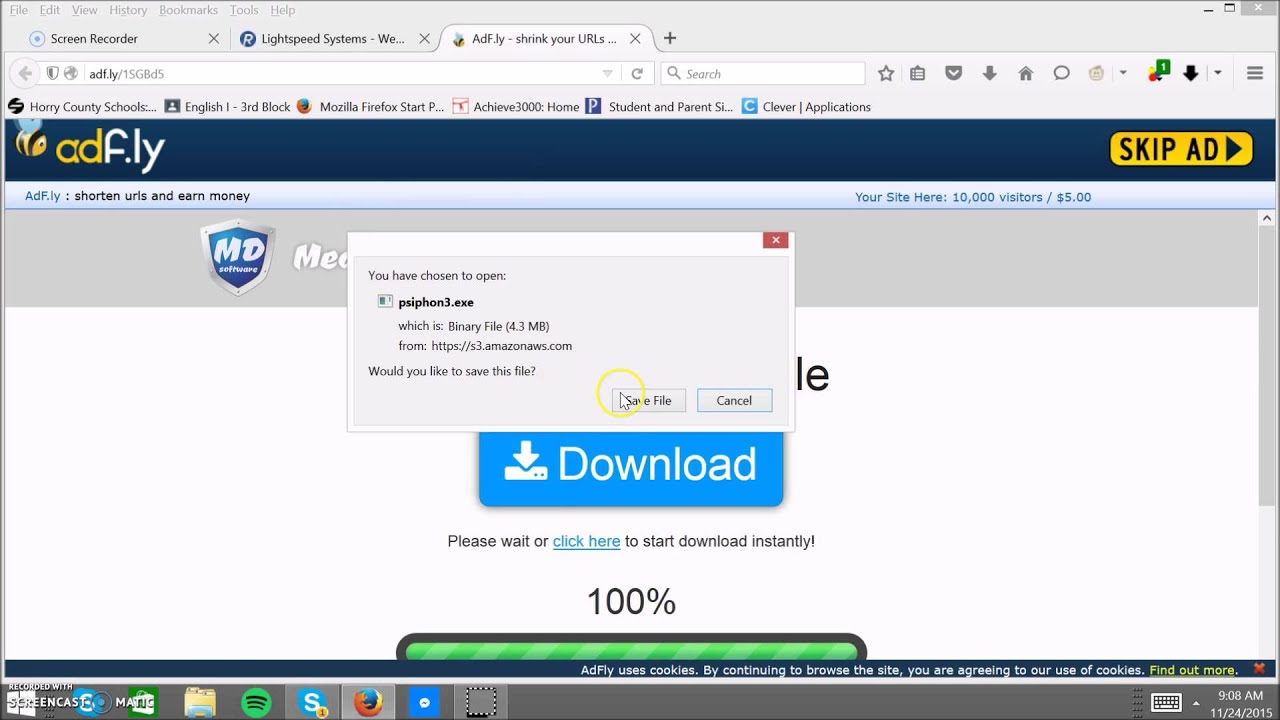This screenshot has width=1280, height=720.
Task: Save page to Pocket
Action: coord(954,73)
